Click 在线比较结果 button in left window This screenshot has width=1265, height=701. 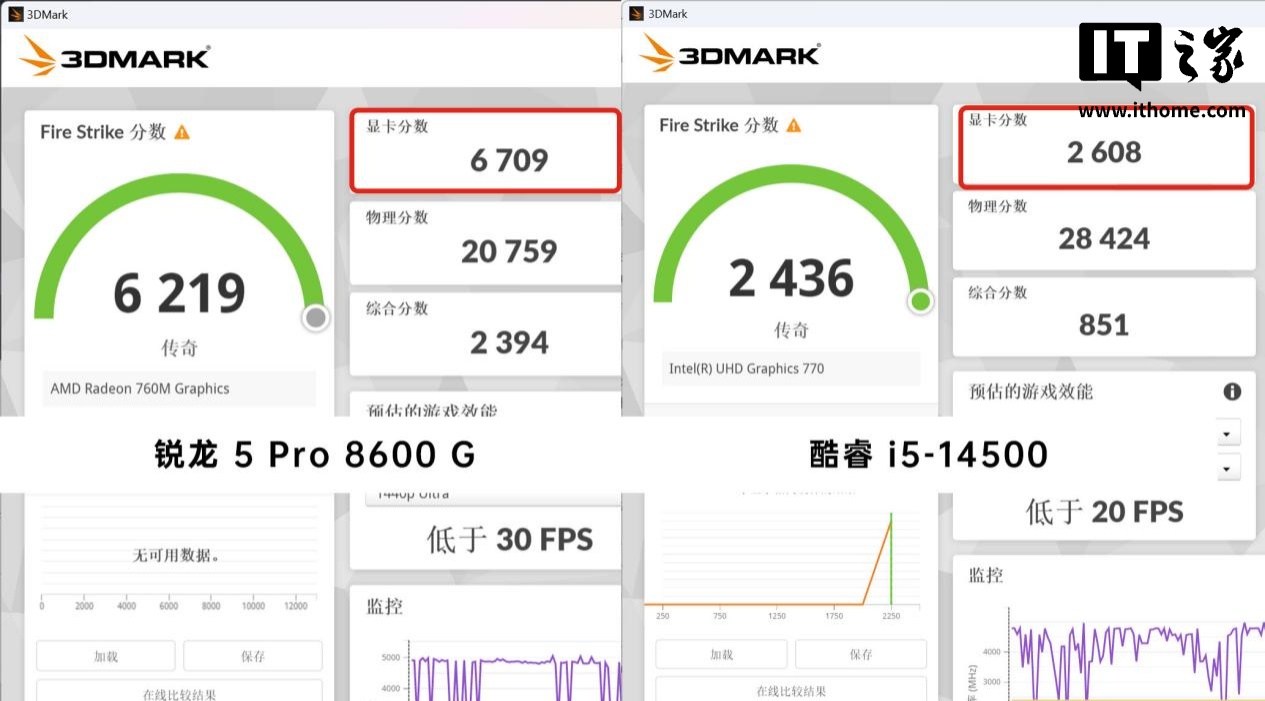coord(179,690)
